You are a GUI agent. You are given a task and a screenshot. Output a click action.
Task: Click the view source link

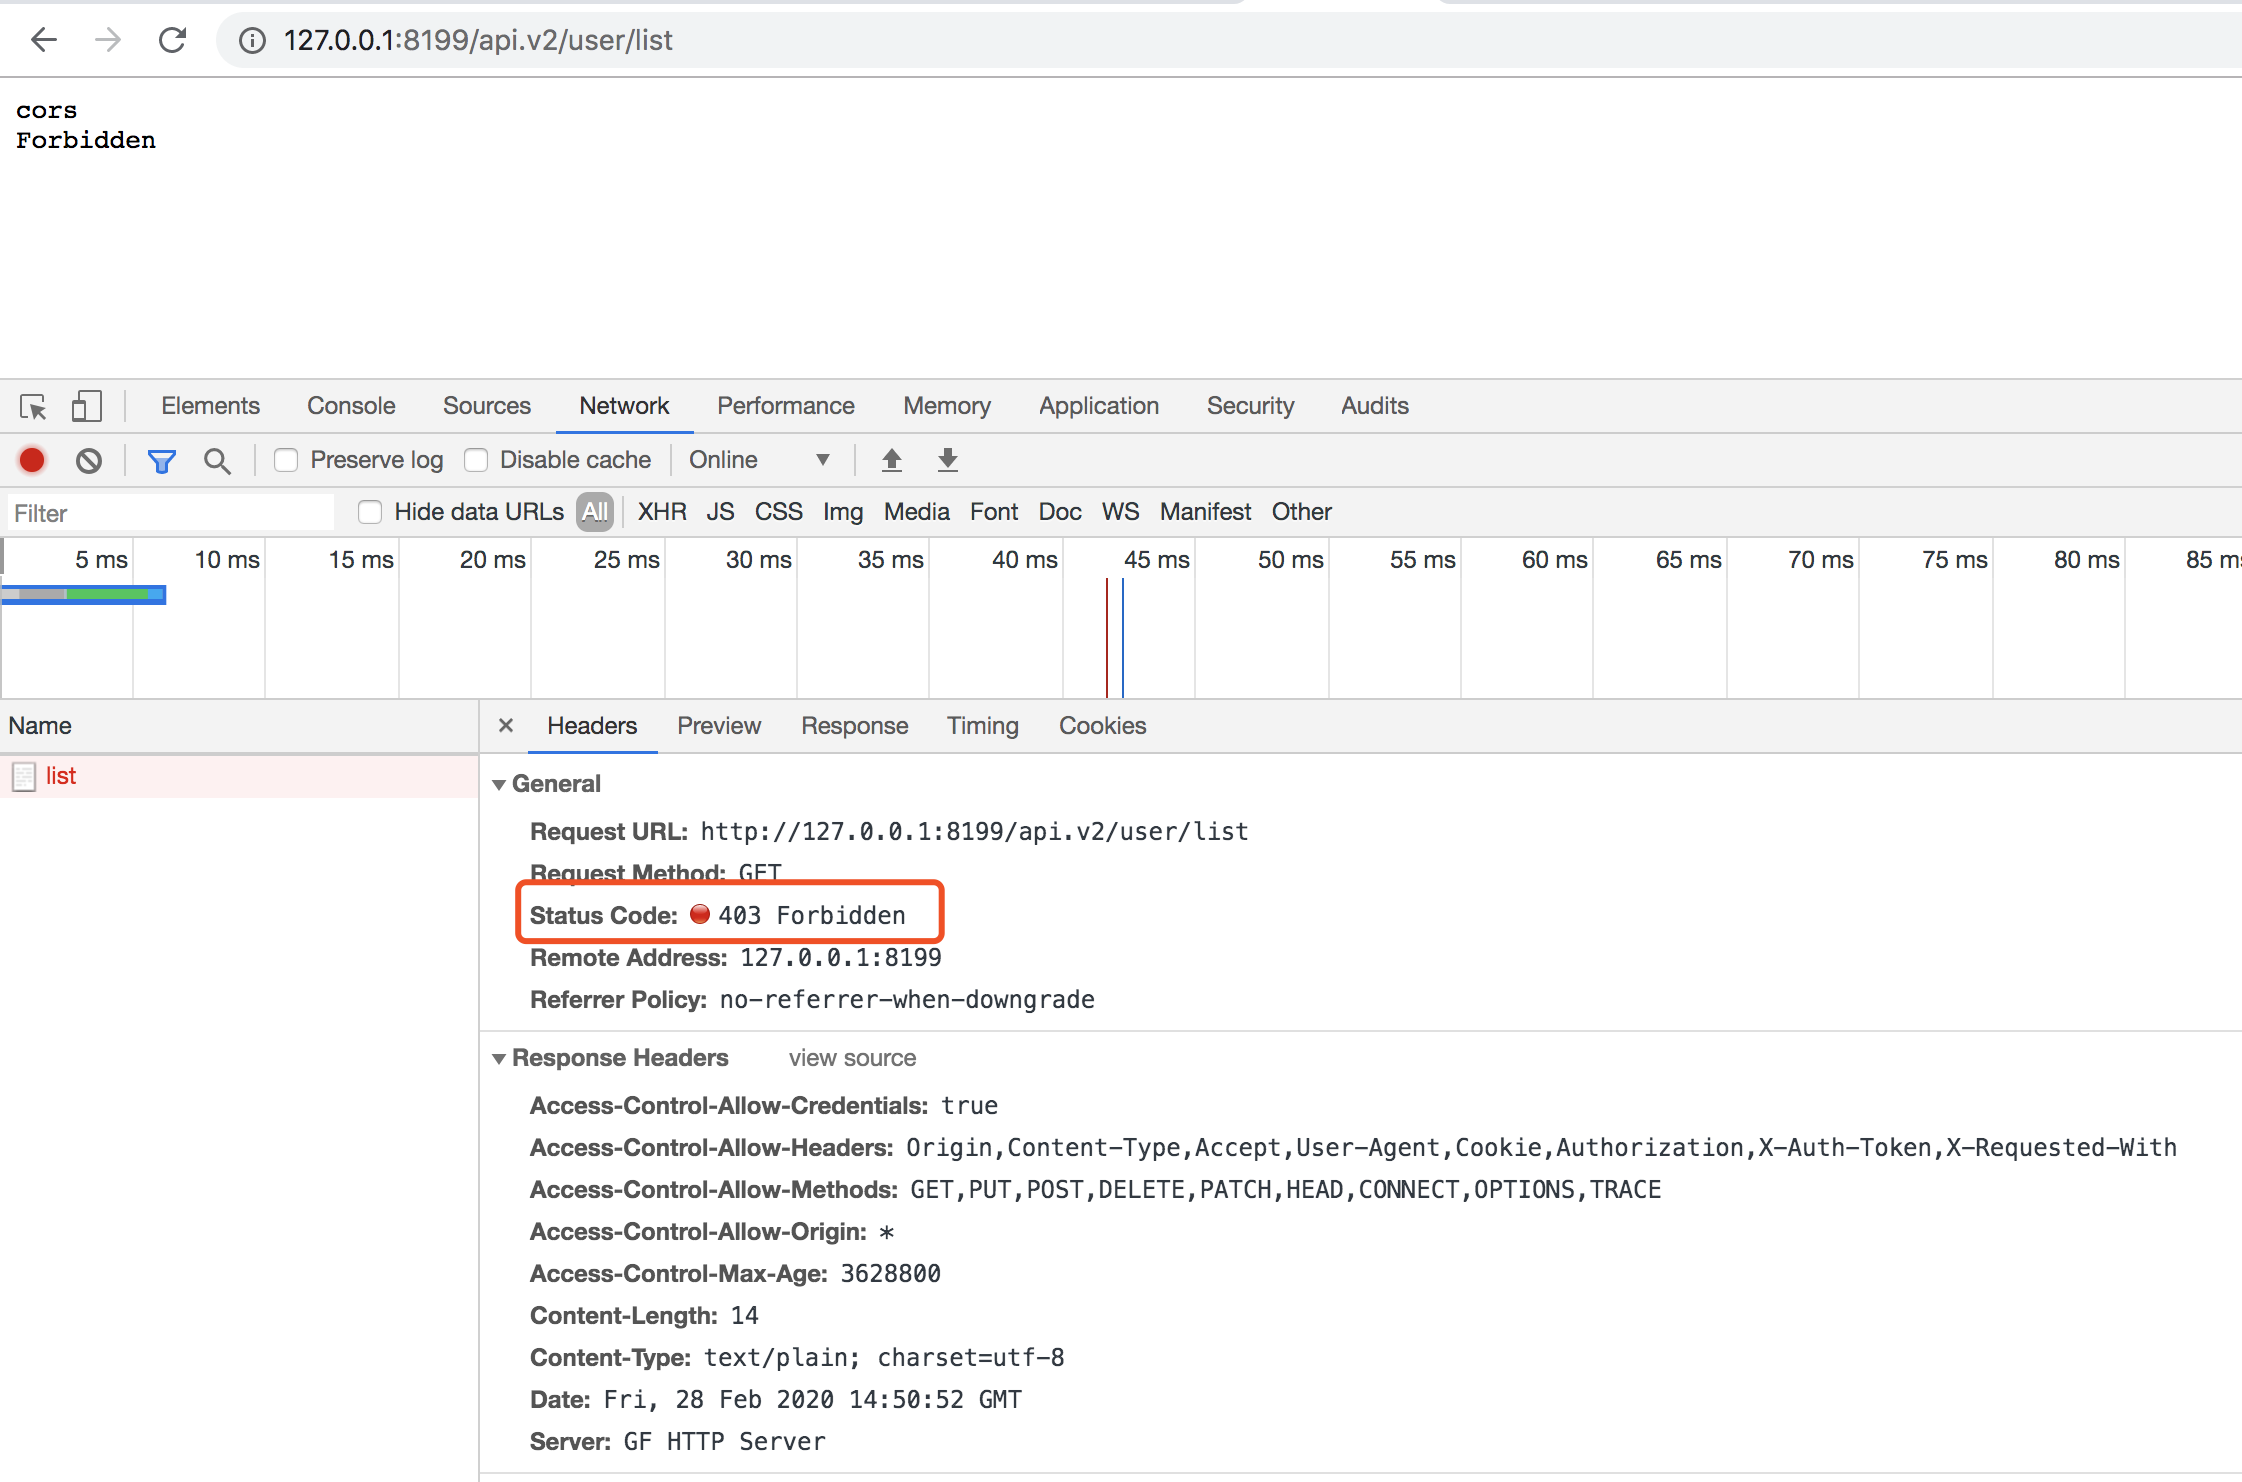(852, 1058)
